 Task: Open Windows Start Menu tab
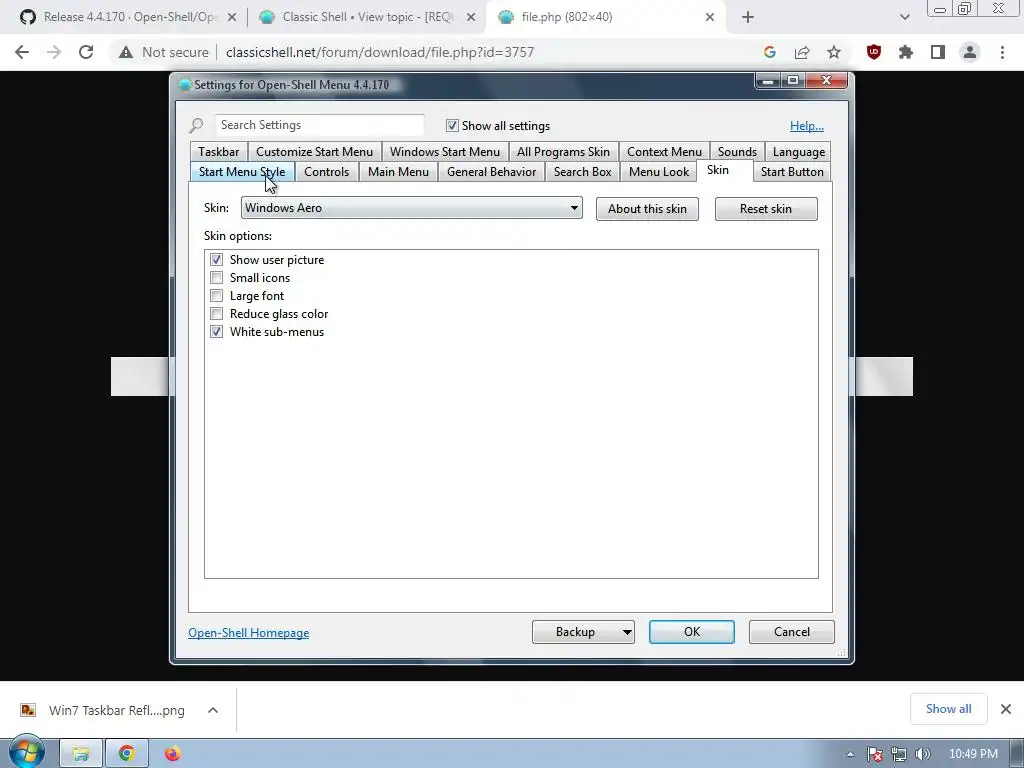click(x=445, y=152)
